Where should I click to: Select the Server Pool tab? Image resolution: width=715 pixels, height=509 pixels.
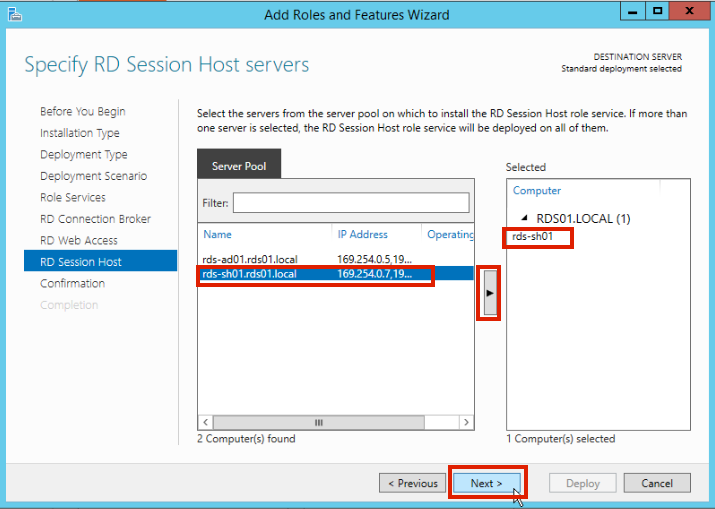pos(239,166)
